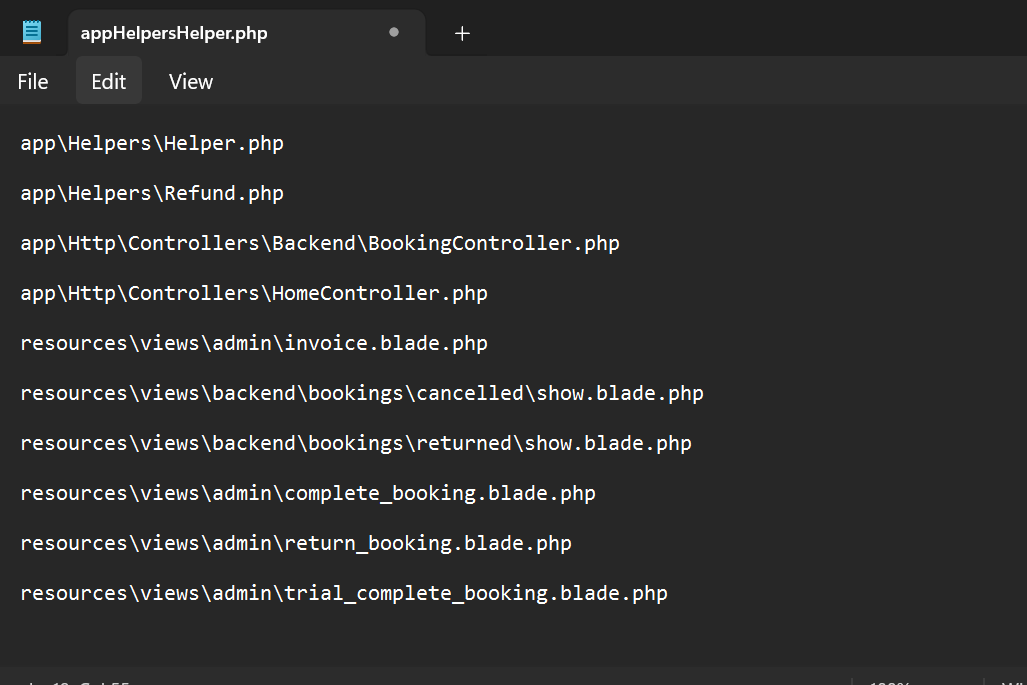The image size is (1027, 685).
Task: Open the View menu
Action: [191, 81]
